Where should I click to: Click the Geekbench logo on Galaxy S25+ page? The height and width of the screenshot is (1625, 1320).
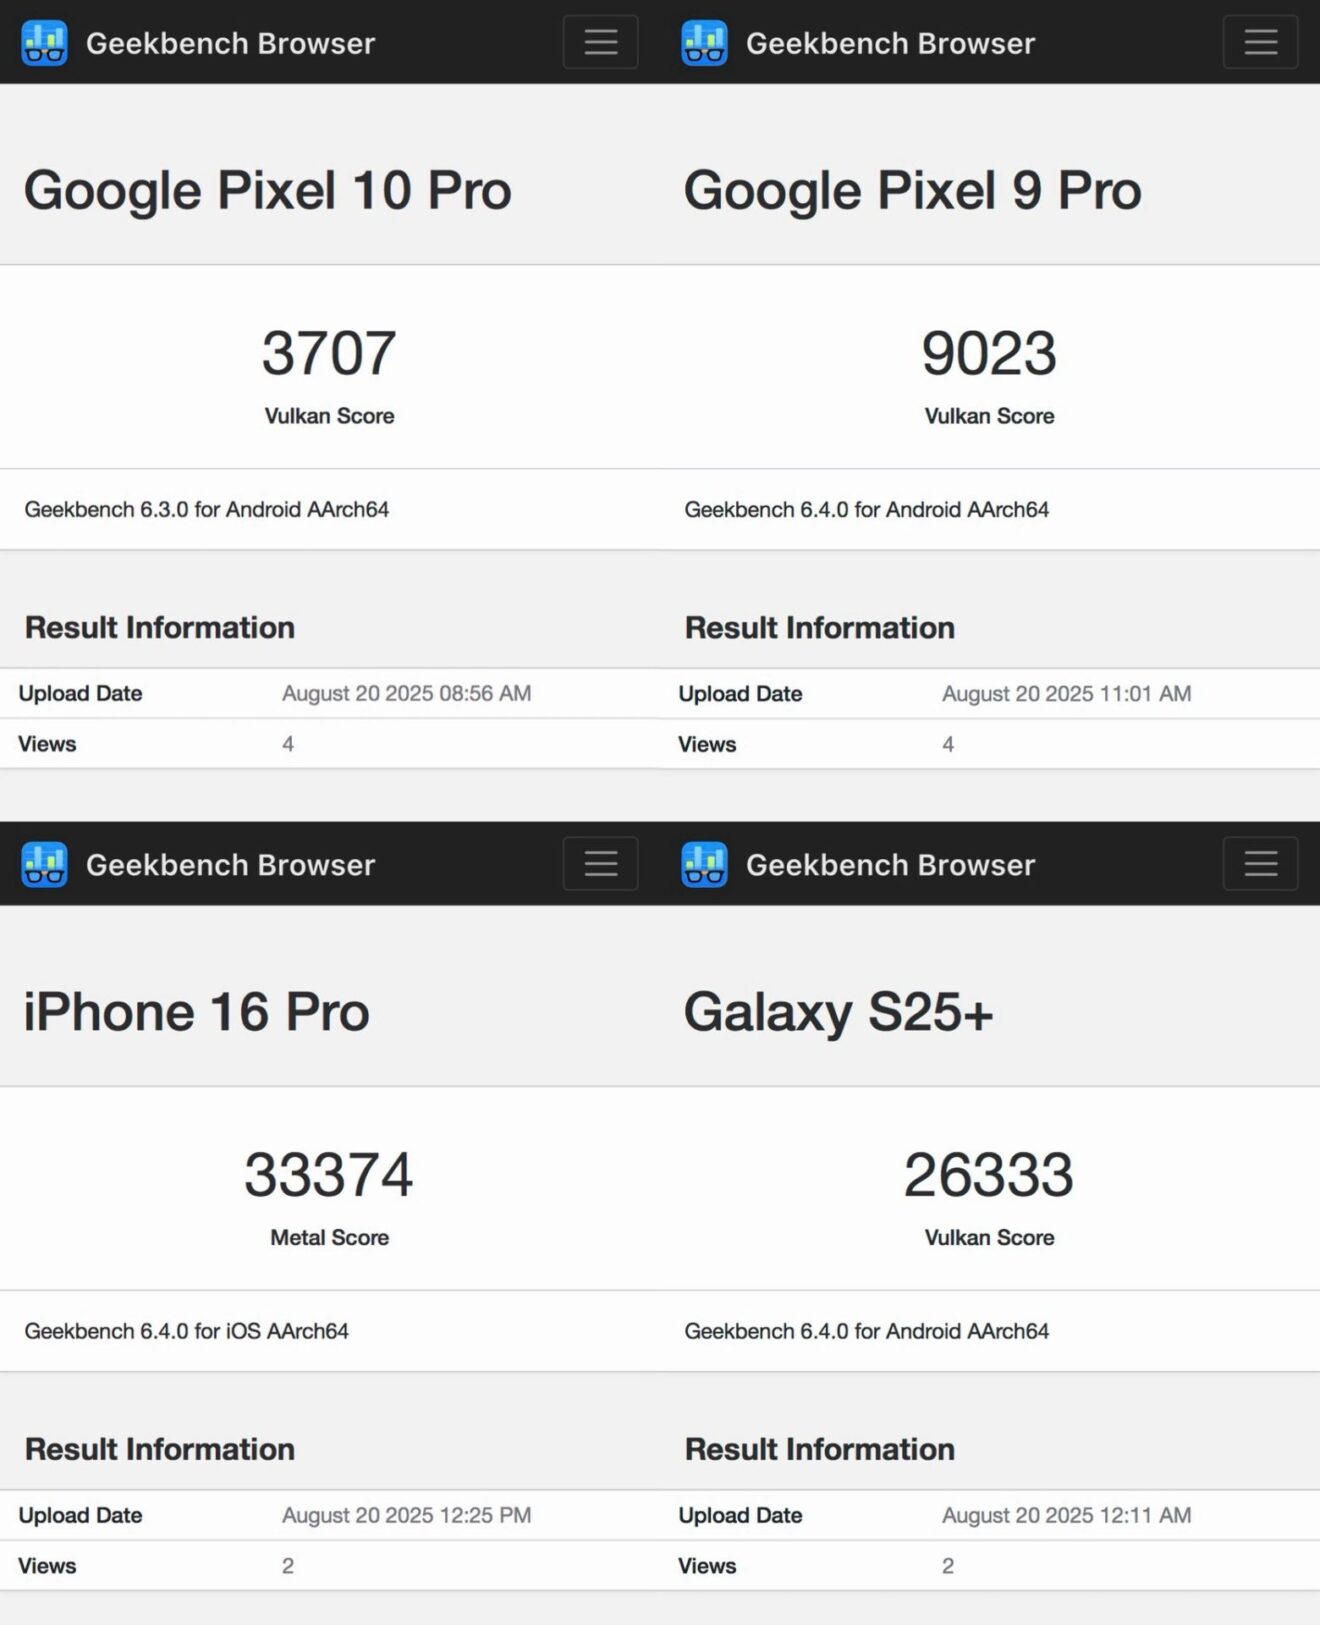[703, 864]
